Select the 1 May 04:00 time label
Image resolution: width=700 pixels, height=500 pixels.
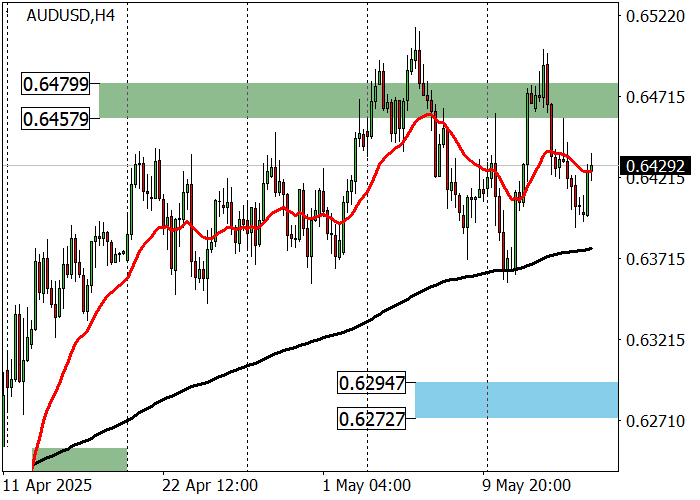coord(366,486)
